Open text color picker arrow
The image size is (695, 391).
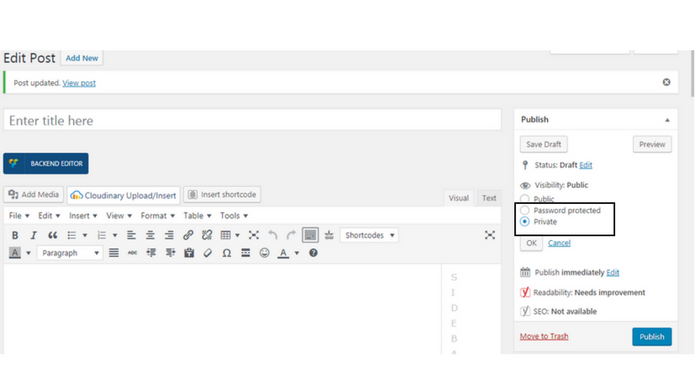[x=297, y=253]
